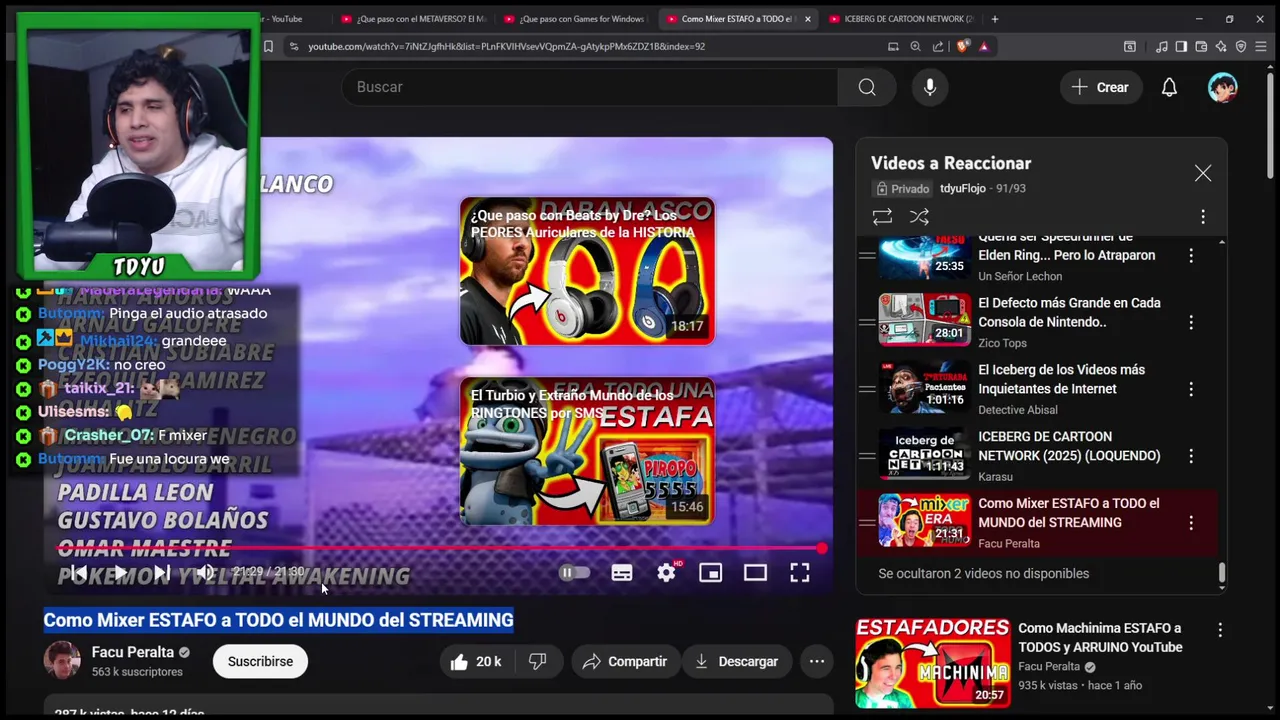
Task: Open the account avatar menu
Action: coord(1222,87)
